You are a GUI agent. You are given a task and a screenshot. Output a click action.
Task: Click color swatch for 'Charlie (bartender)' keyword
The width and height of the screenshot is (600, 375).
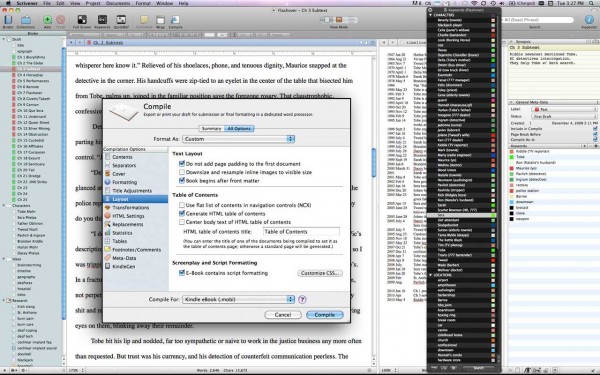[493, 35]
